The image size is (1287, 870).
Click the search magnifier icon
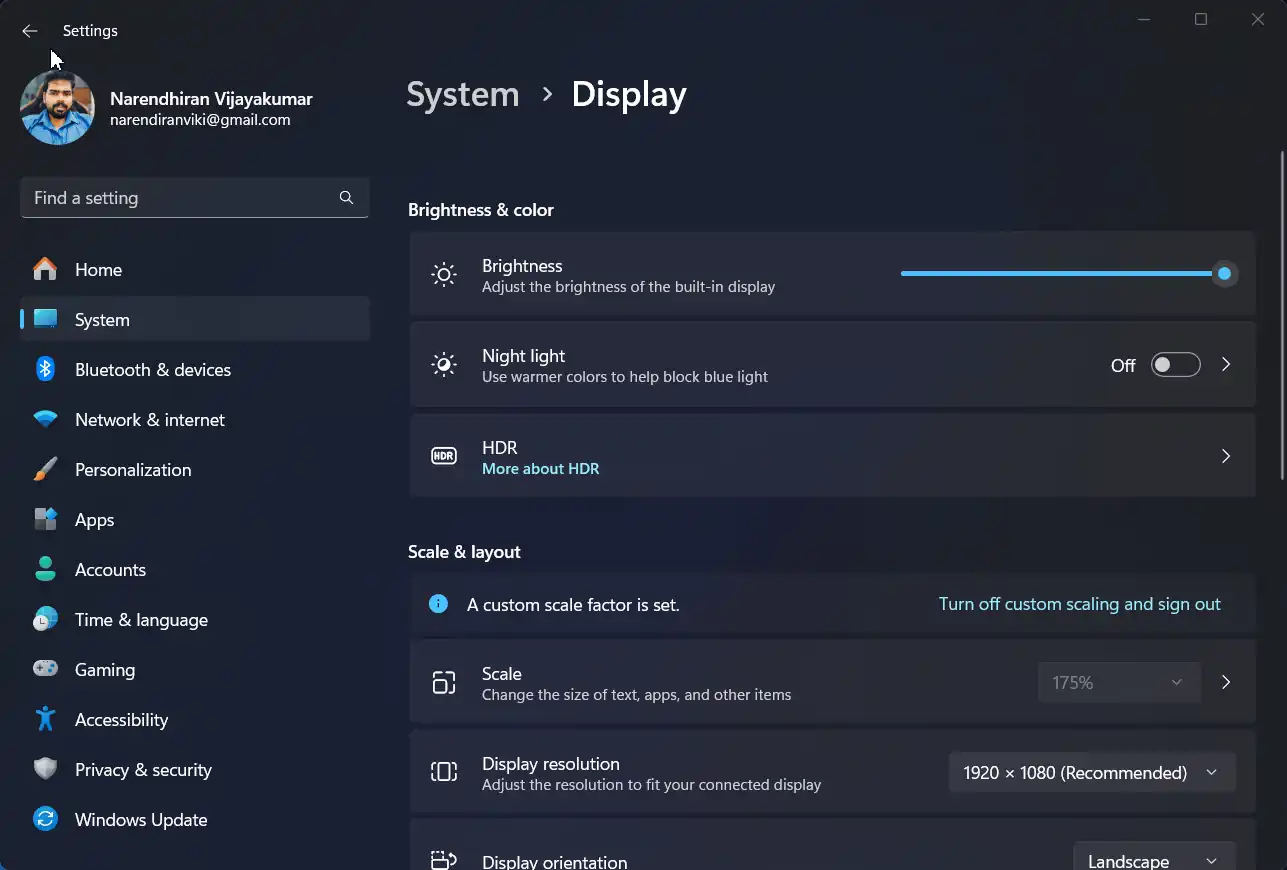pos(346,197)
